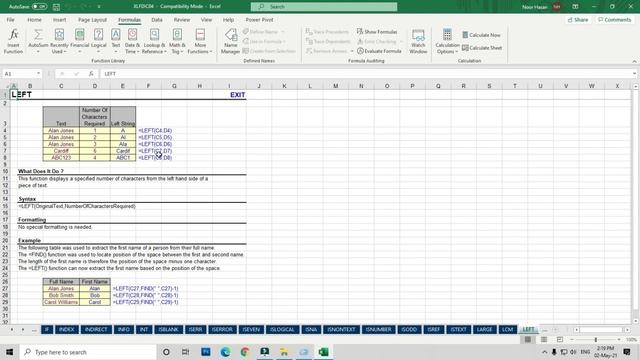Open Financial functions list

[x=80, y=41]
